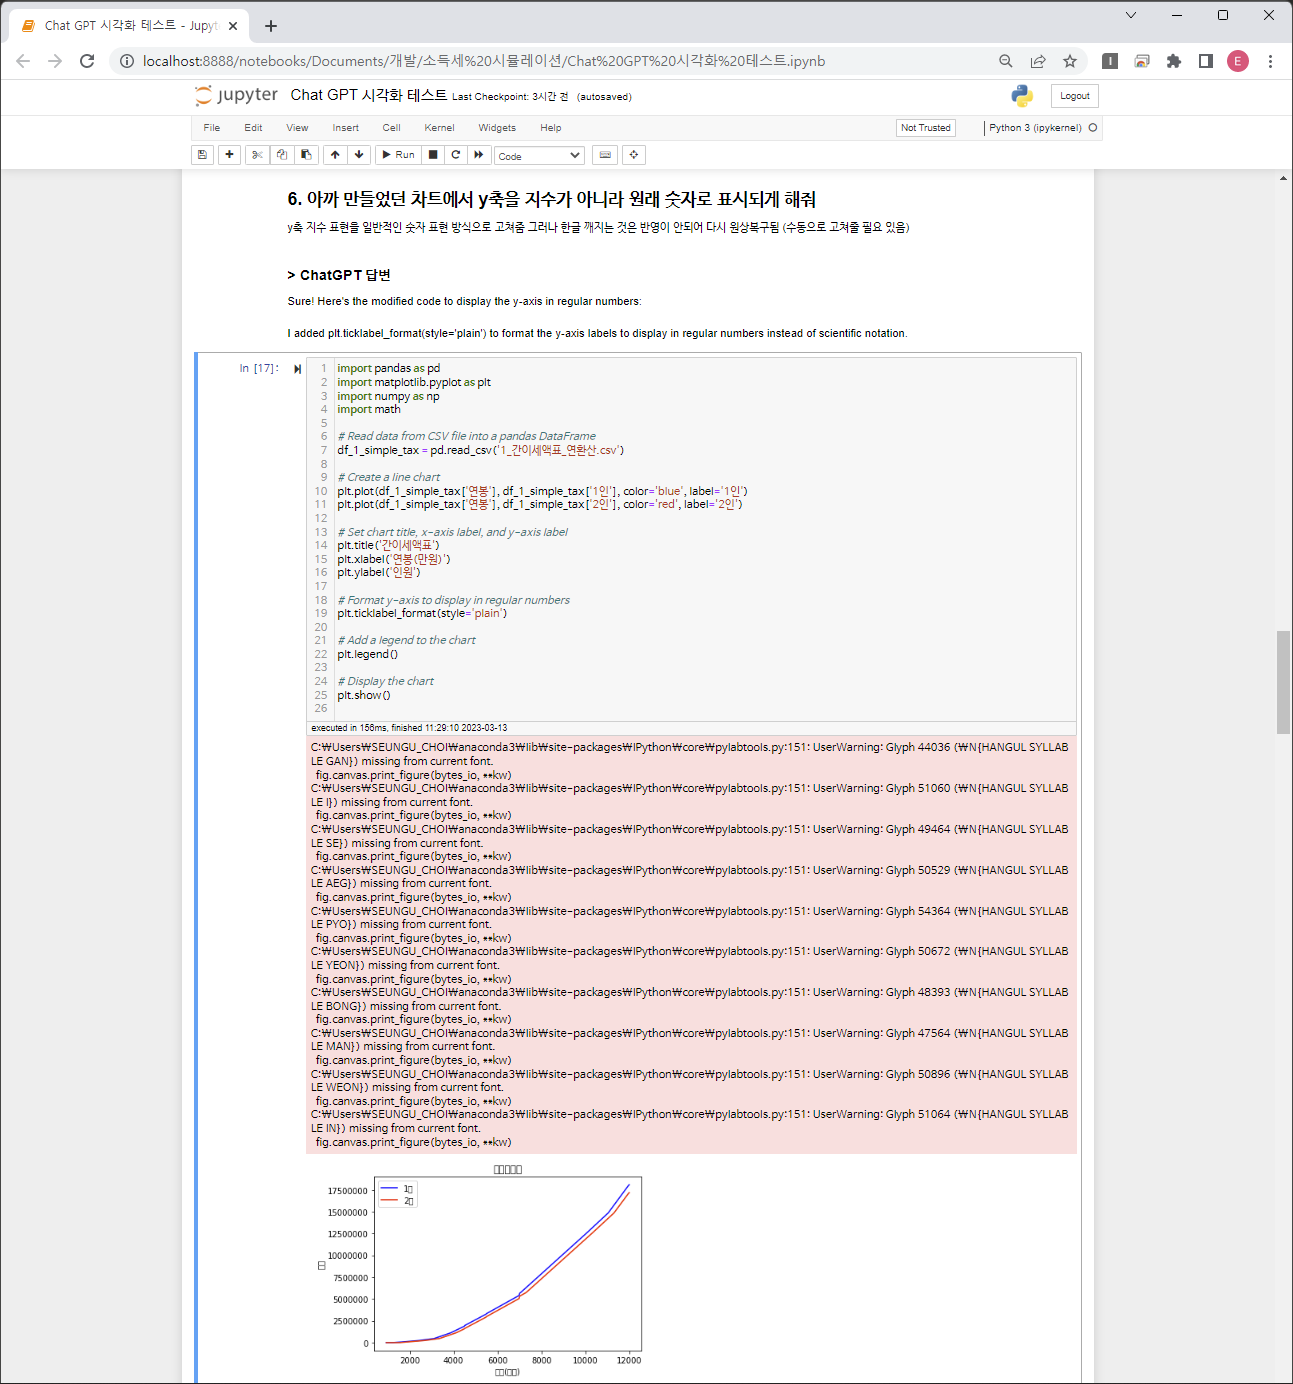Click the heading 6. 아까 만들었던 차트에서
This screenshot has width=1293, height=1384.
click(551, 199)
